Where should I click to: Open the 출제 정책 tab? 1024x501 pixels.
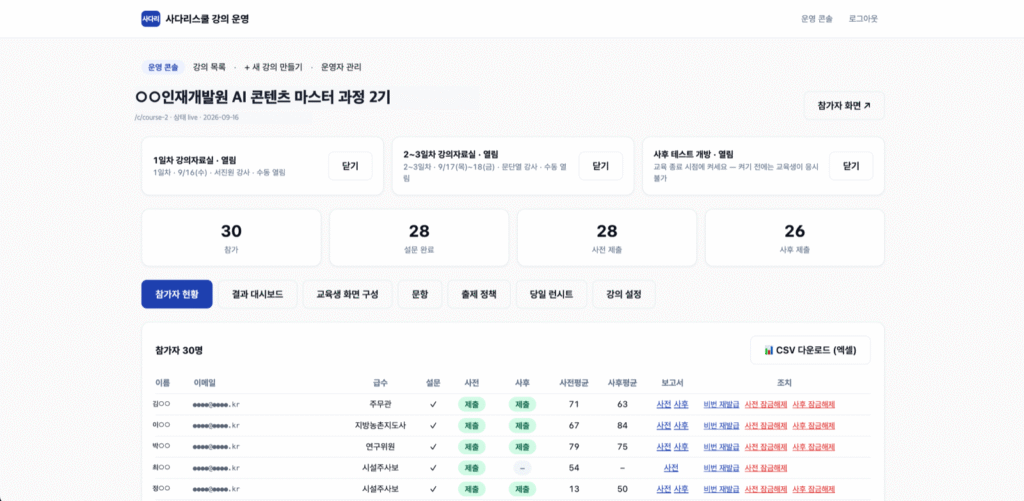[x=479, y=294]
